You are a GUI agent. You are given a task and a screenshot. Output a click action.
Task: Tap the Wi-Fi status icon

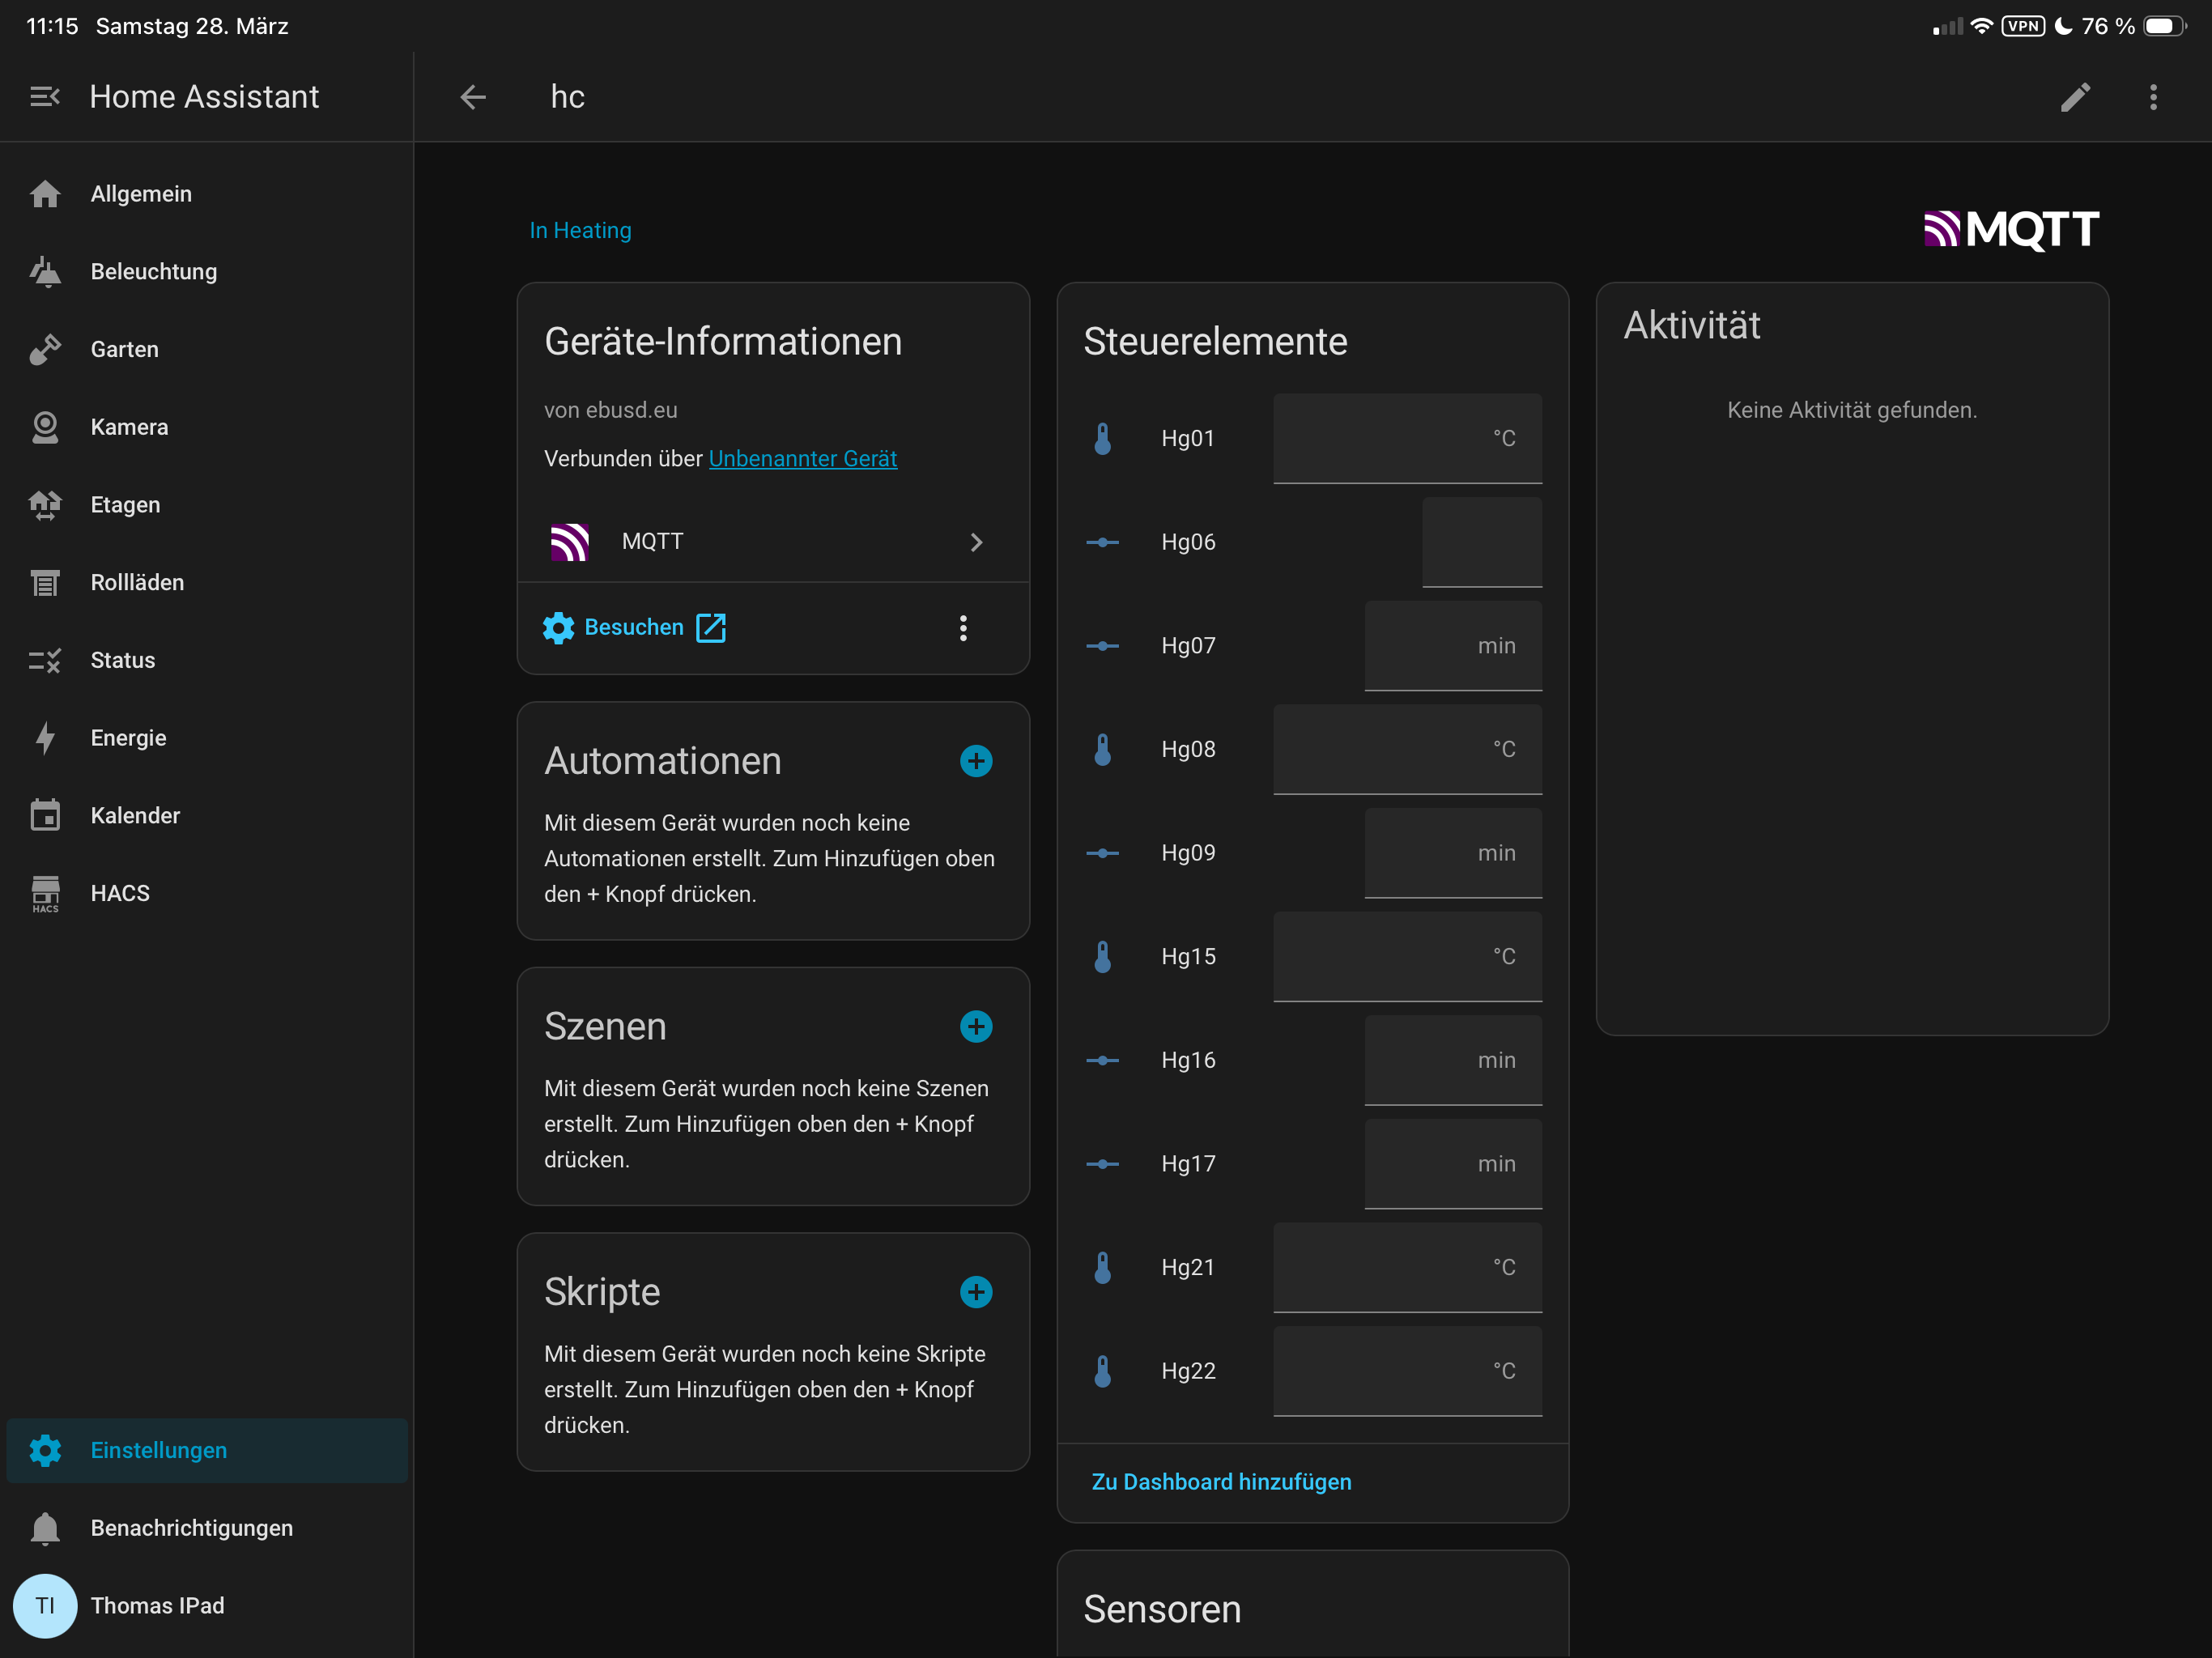coord(1981,26)
